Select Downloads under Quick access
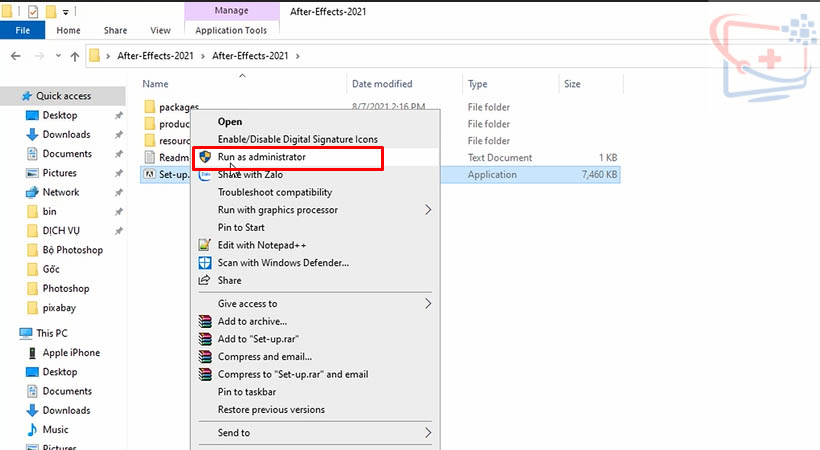Viewport: 820px width, 450px height. tap(66, 135)
